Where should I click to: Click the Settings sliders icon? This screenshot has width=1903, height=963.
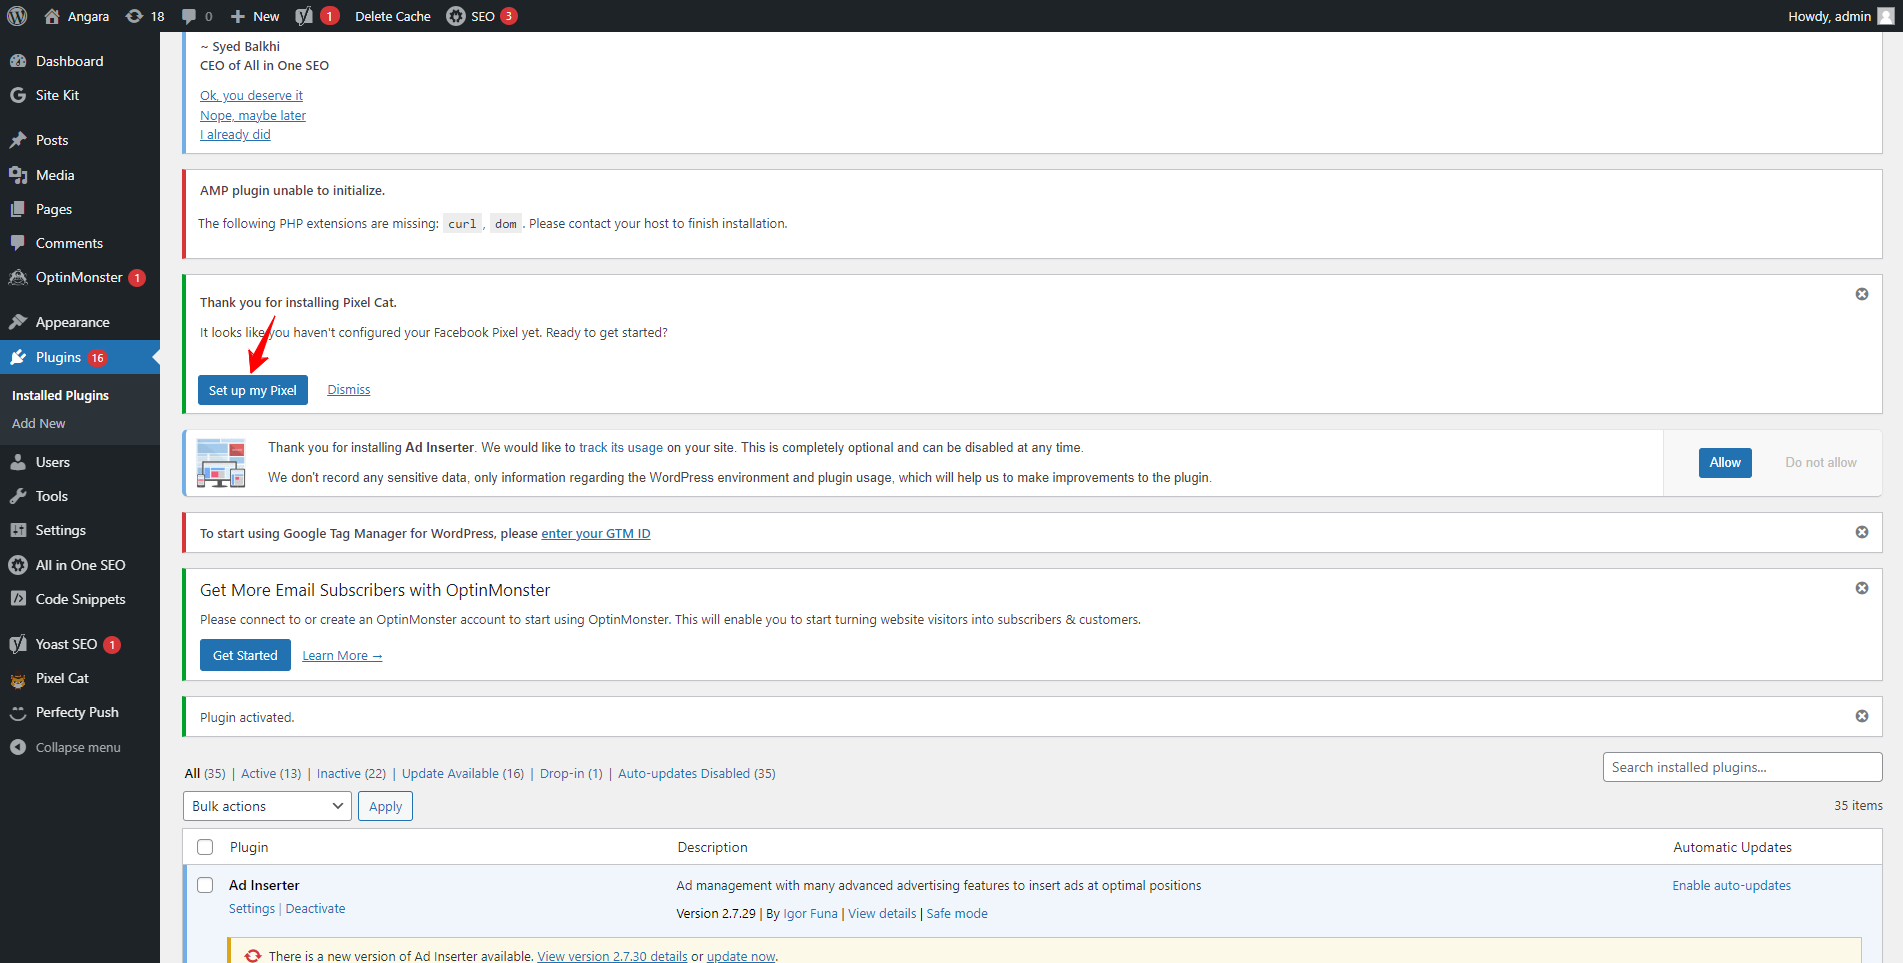18,530
